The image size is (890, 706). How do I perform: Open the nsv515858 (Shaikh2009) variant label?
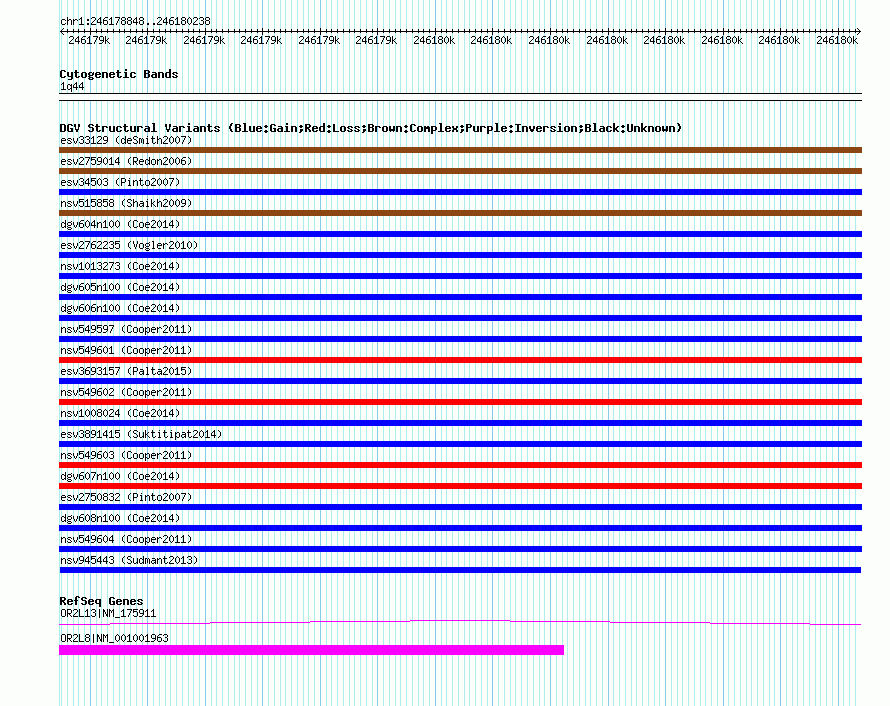point(126,203)
